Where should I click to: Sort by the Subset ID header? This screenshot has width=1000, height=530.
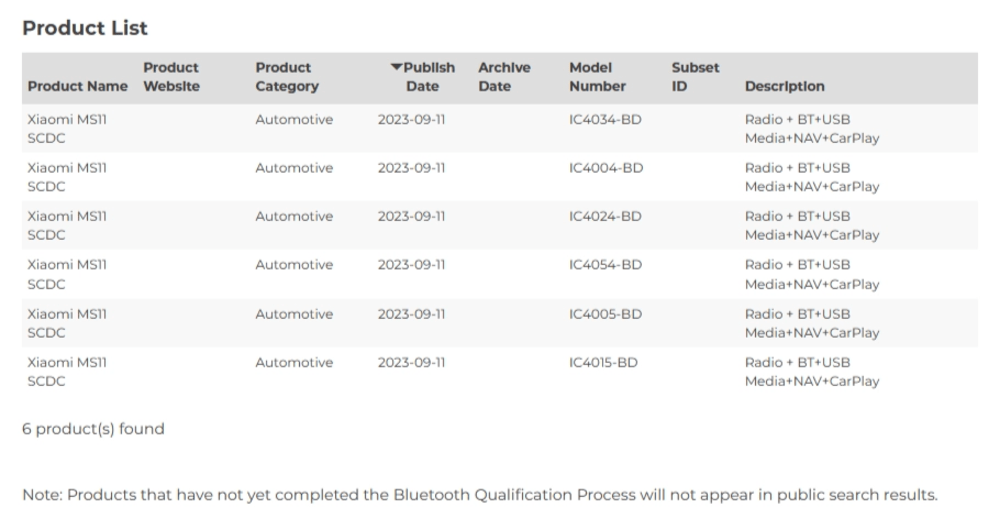(x=695, y=77)
